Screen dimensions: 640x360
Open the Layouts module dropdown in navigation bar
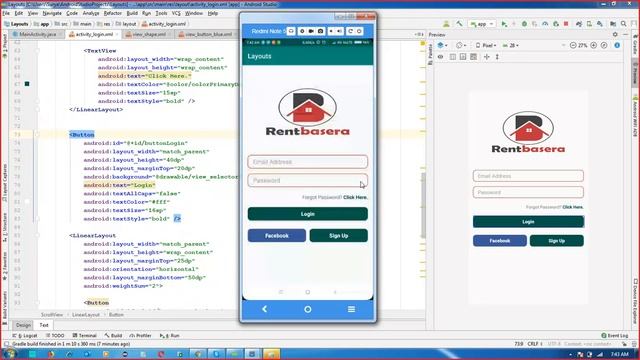[x=16, y=24]
